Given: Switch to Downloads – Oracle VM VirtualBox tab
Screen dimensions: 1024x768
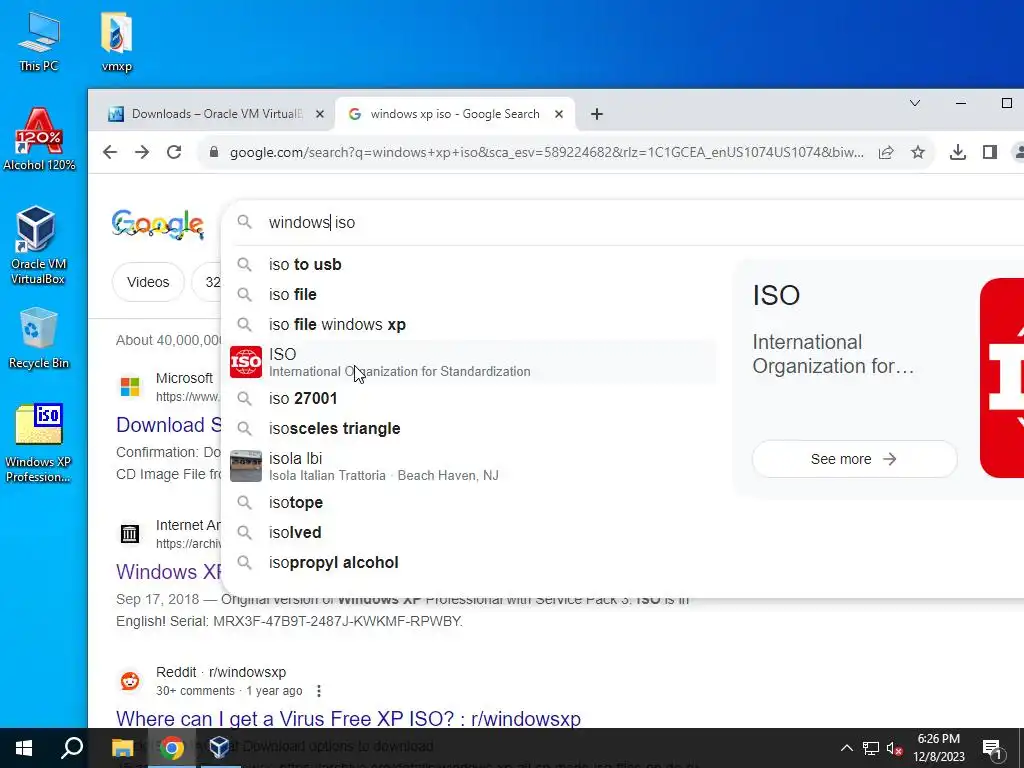Looking at the screenshot, I should point(216,114).
